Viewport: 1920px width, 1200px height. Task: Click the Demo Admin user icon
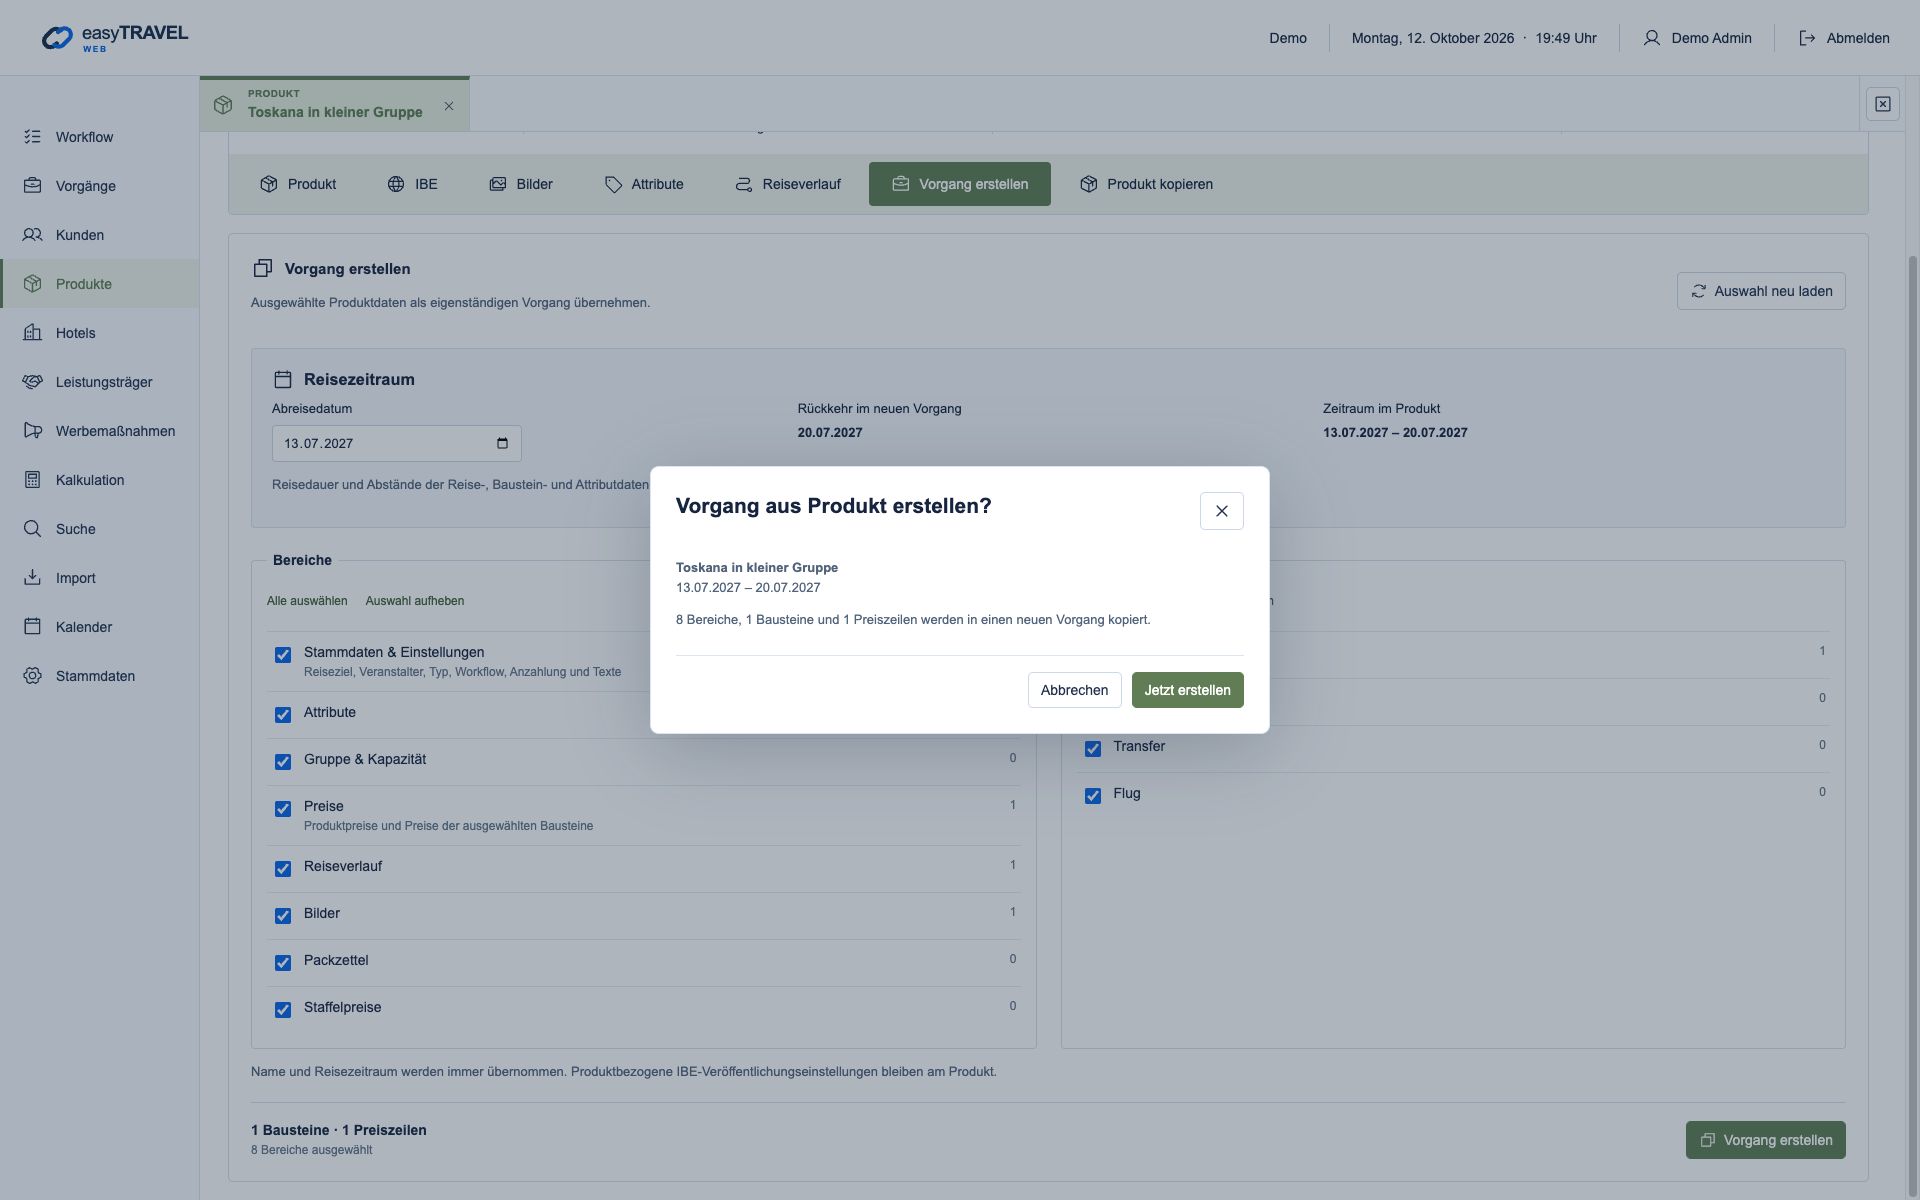coord(1651,38)
